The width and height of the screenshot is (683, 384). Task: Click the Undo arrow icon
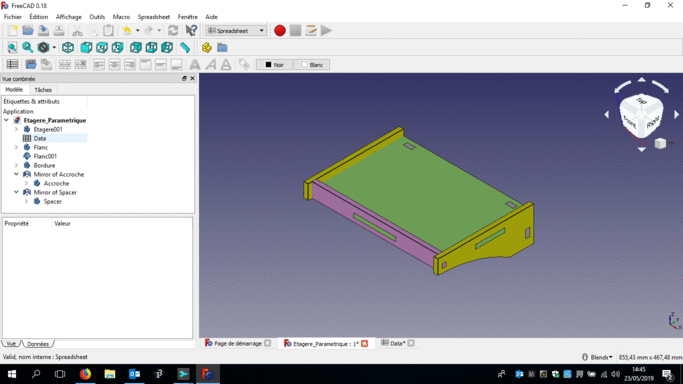coord(127,30)
